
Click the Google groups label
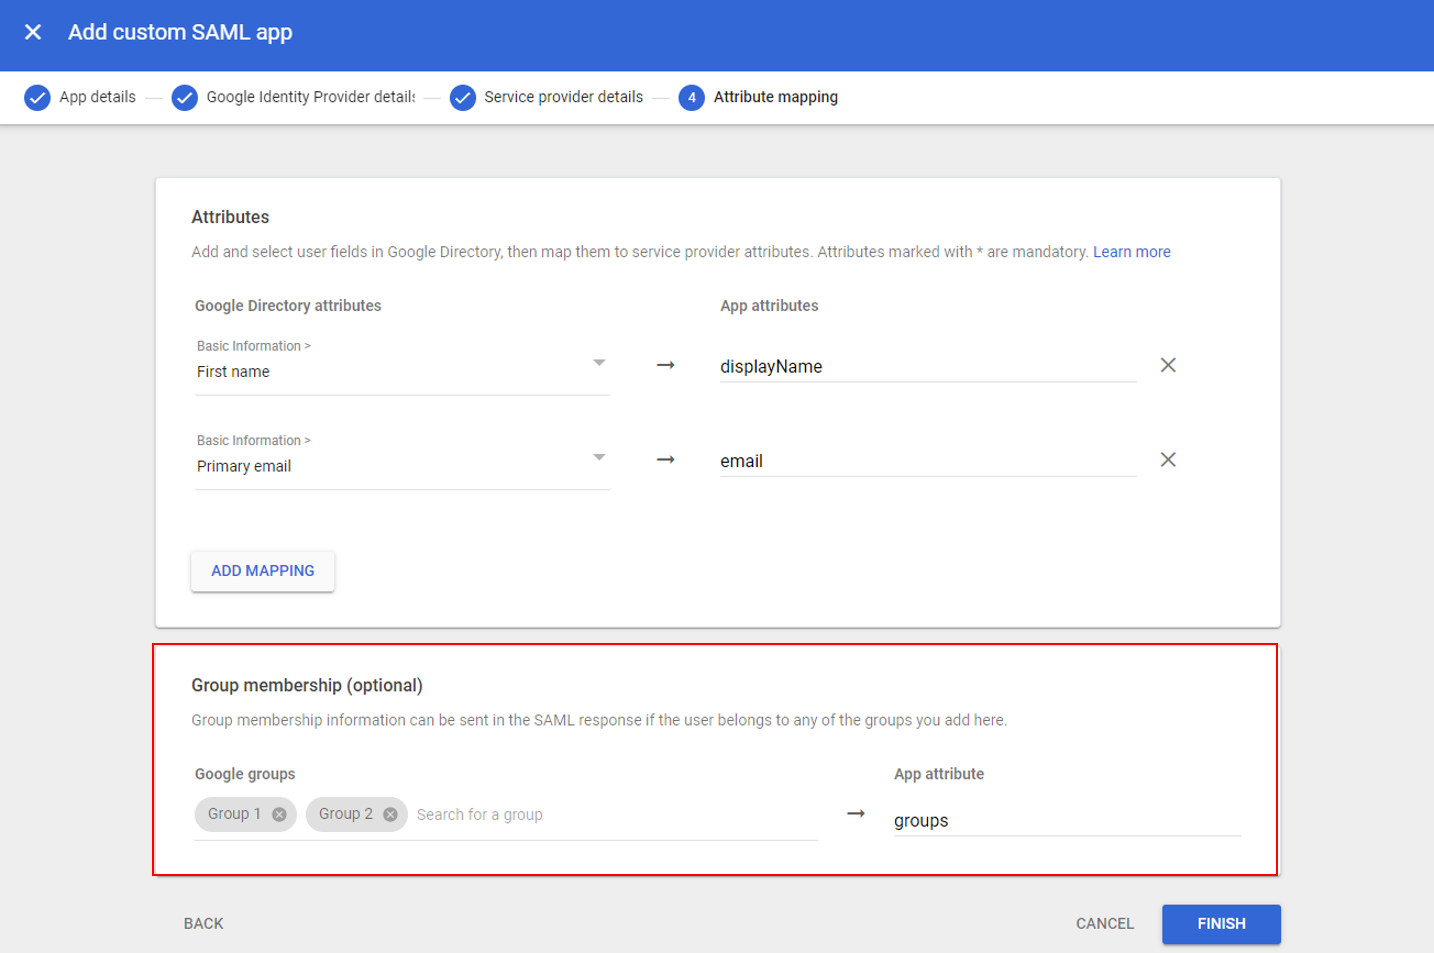[x=245, y=774]
